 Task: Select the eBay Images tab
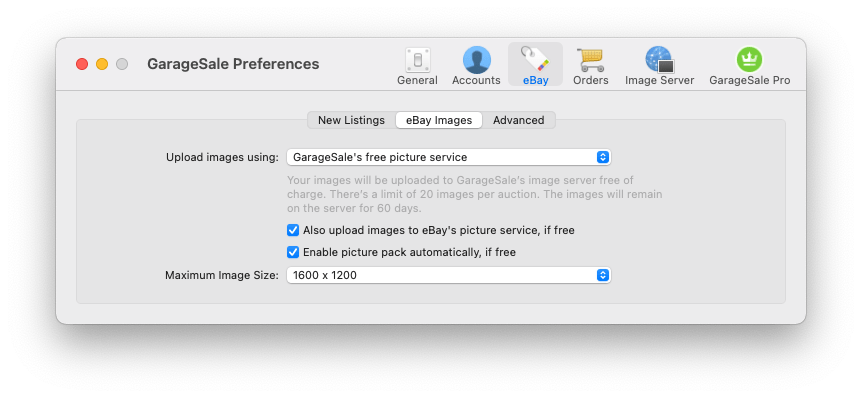point(439,120)
